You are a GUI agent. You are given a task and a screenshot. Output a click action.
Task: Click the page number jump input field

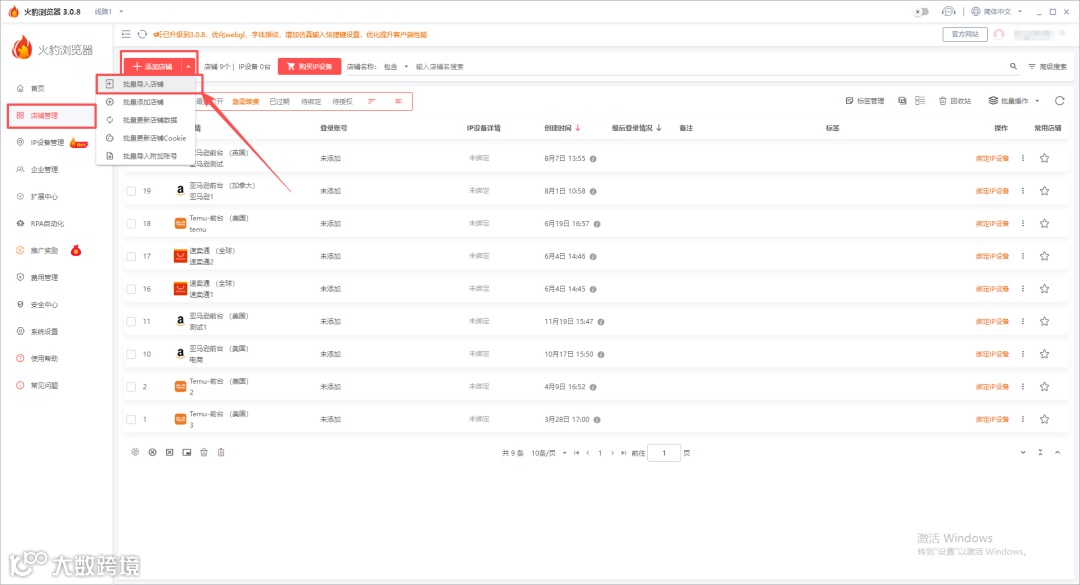[x=664, y=453]
